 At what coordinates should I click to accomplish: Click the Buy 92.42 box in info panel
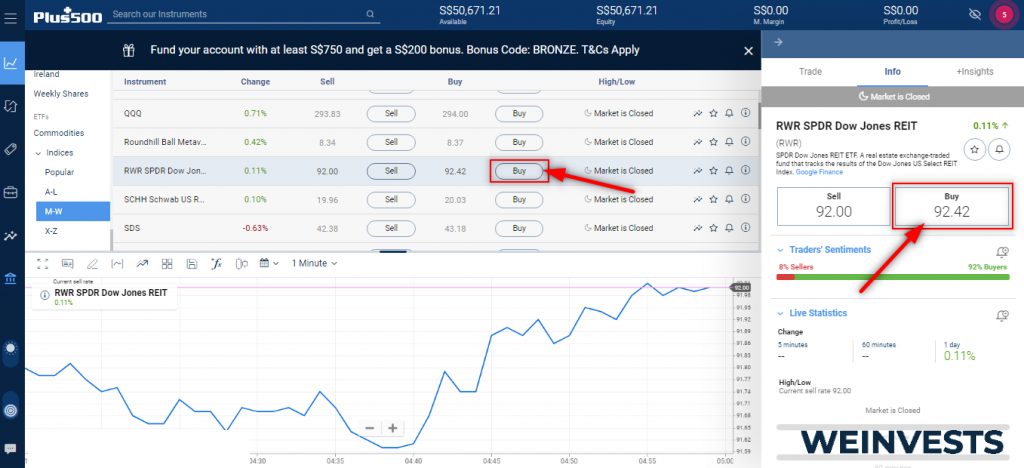pyautogui.click(x=952, y=206)
